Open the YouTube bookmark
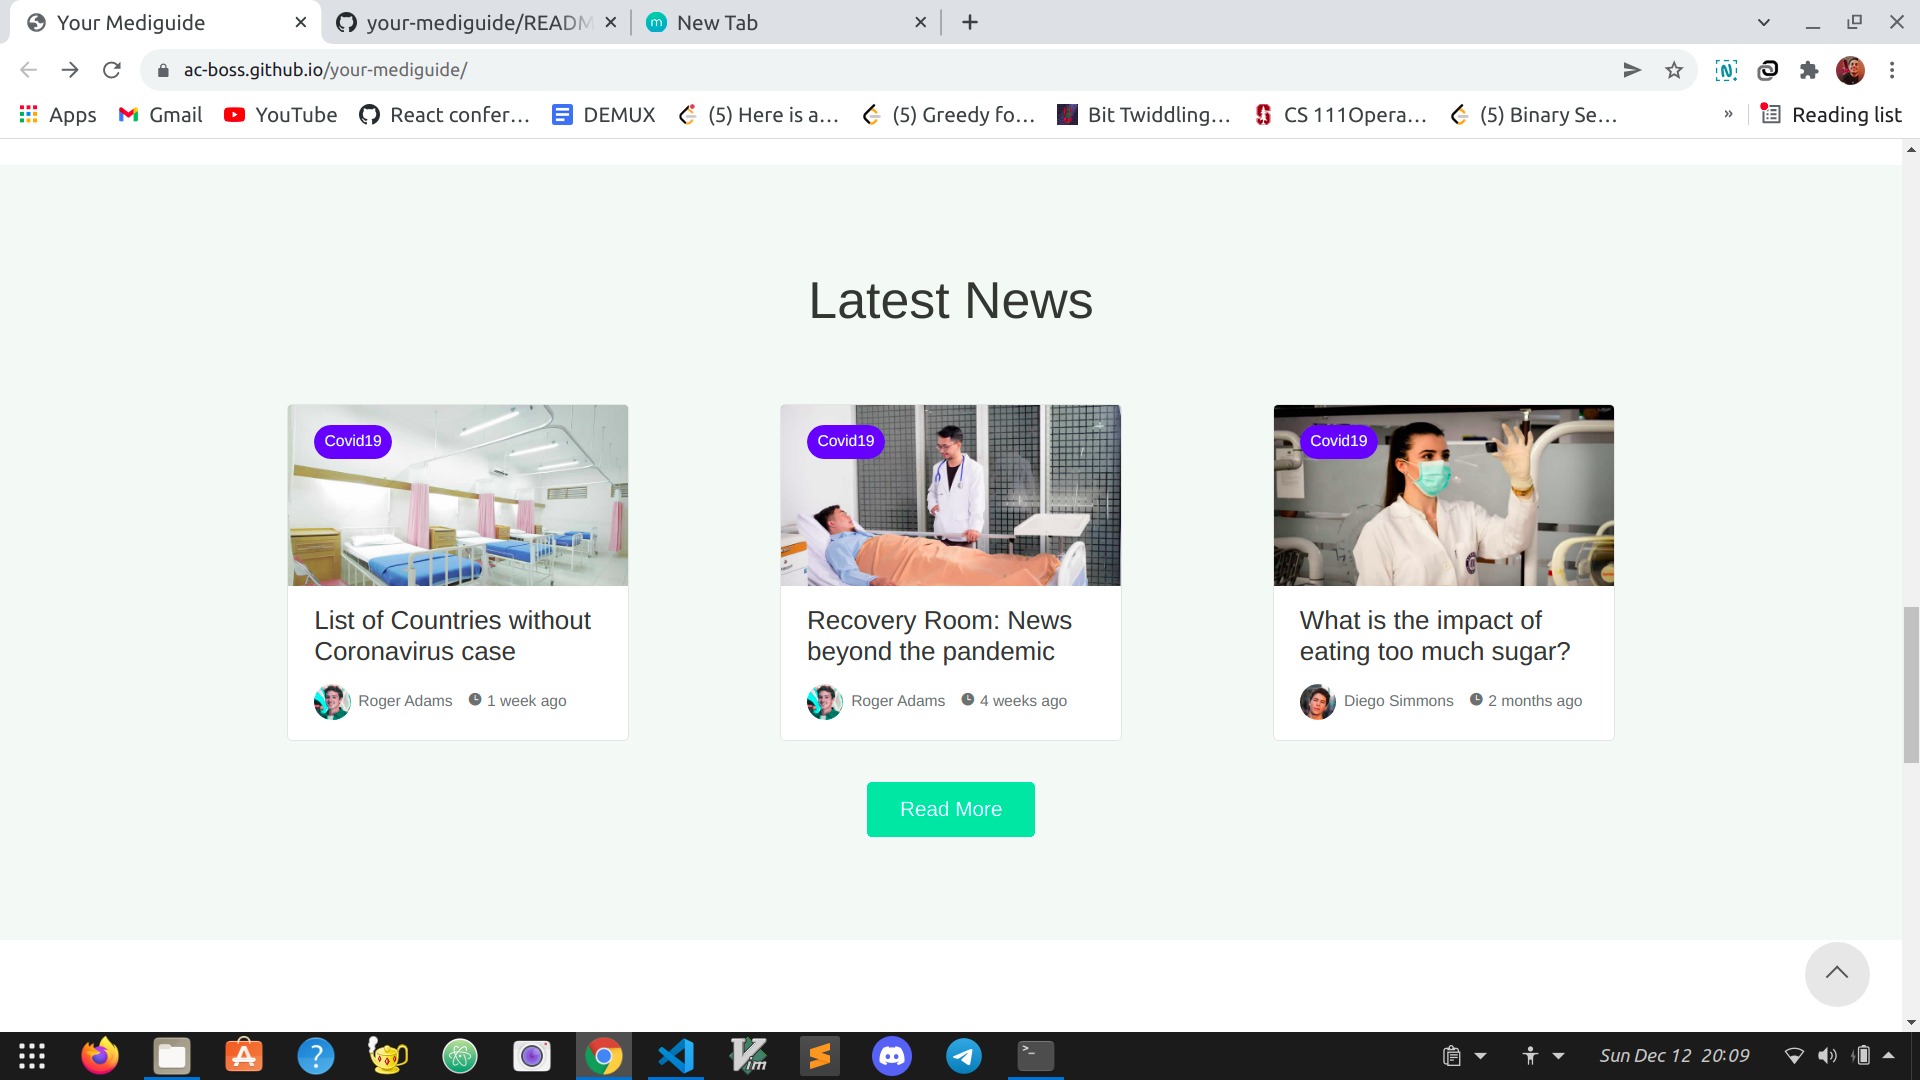This screenshot has height=1080, width=1920. click(x=281, y=114)
